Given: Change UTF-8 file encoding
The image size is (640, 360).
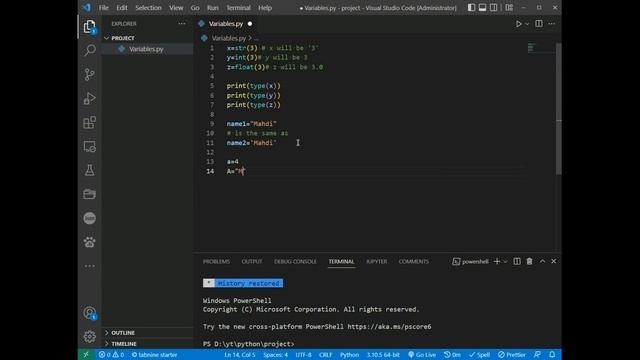Looking at the screenshot, I should tap(303, 355).
